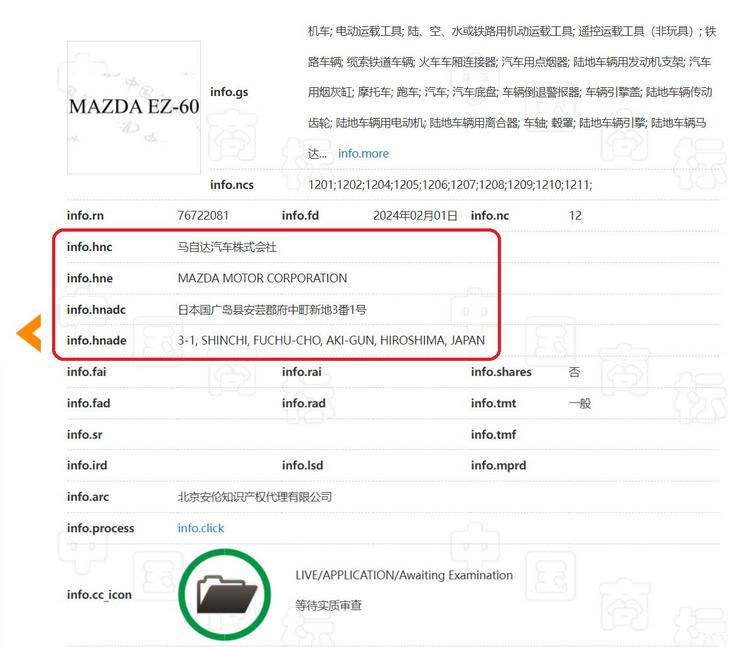Click the info.shares value 否
This screenshot has height=647, width=744.
pos(574,372)
